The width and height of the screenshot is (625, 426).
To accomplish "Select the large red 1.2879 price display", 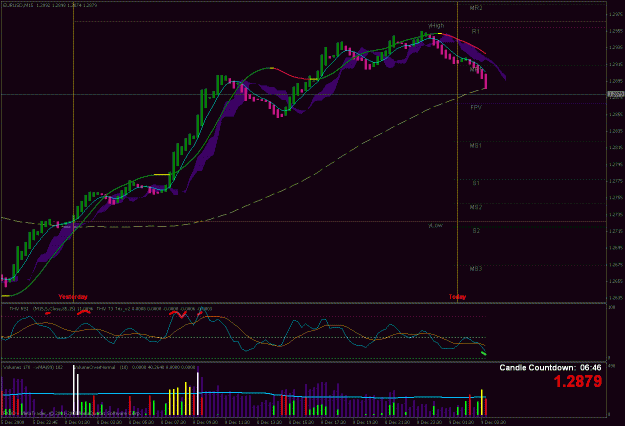I will point(578,381).
